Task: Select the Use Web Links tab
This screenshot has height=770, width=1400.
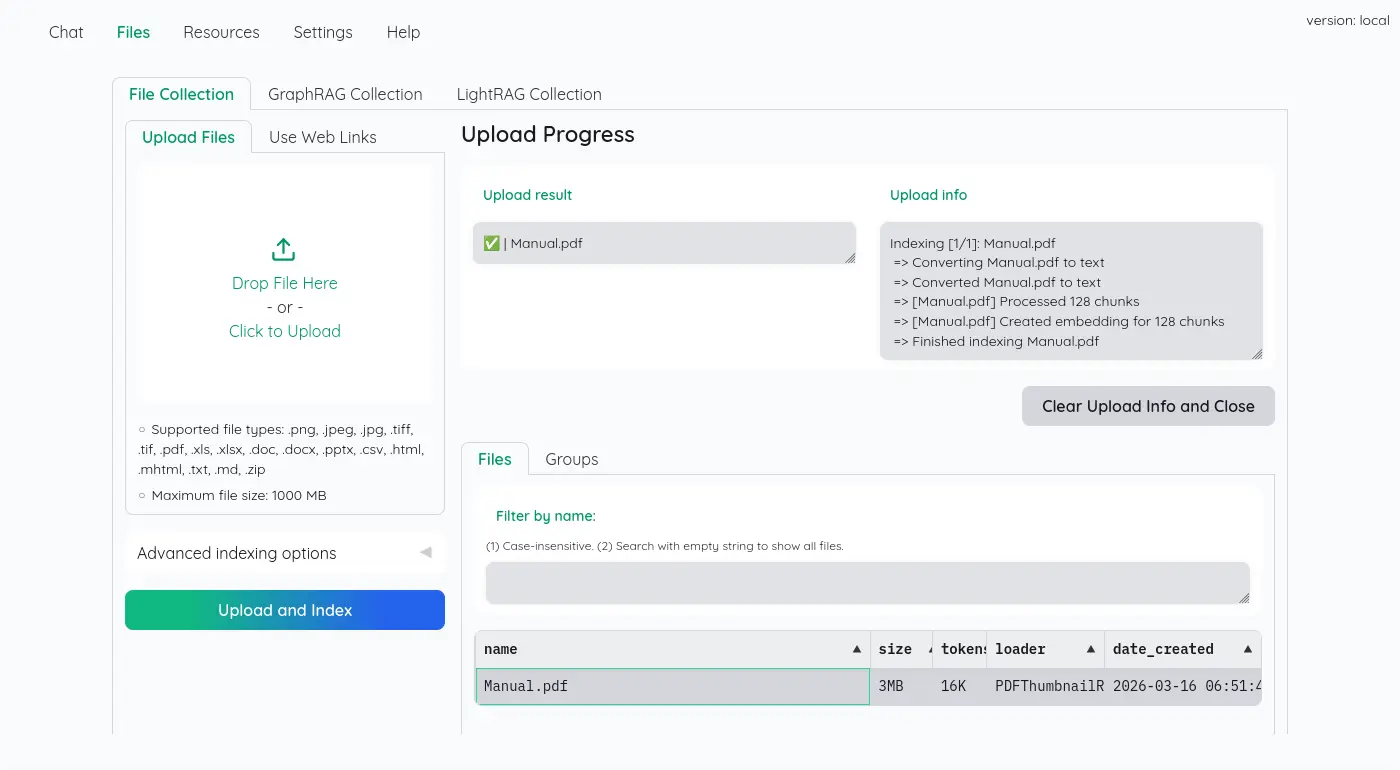Action: [x=322, y=137]
